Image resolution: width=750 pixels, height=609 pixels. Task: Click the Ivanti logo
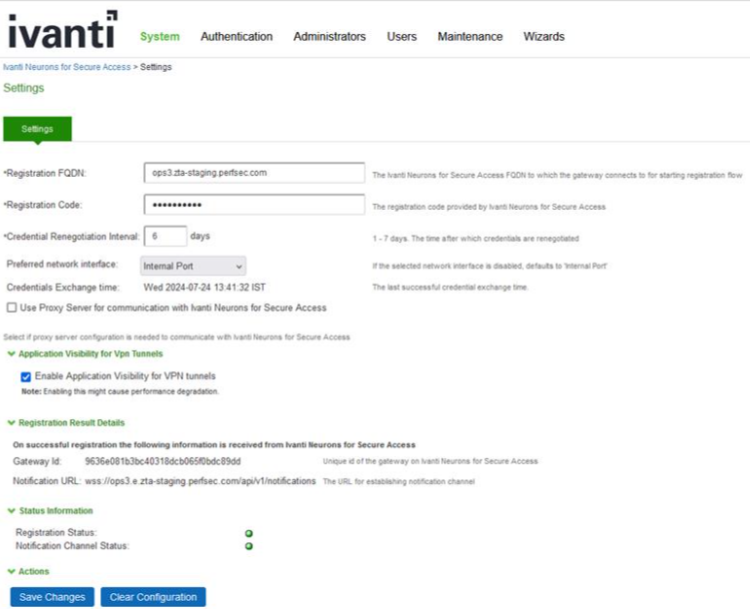tap(62, 32)
